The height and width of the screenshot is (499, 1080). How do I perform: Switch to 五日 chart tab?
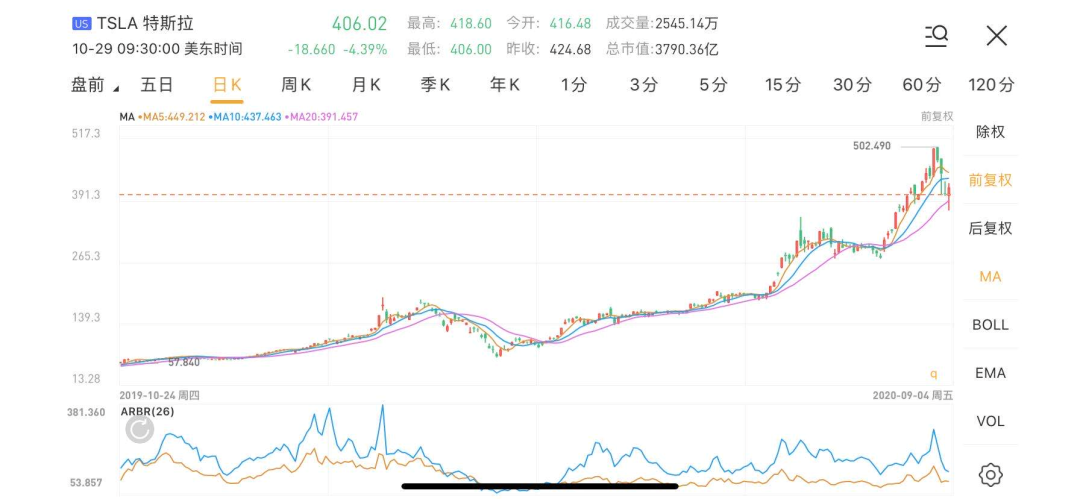pos(157,85)
